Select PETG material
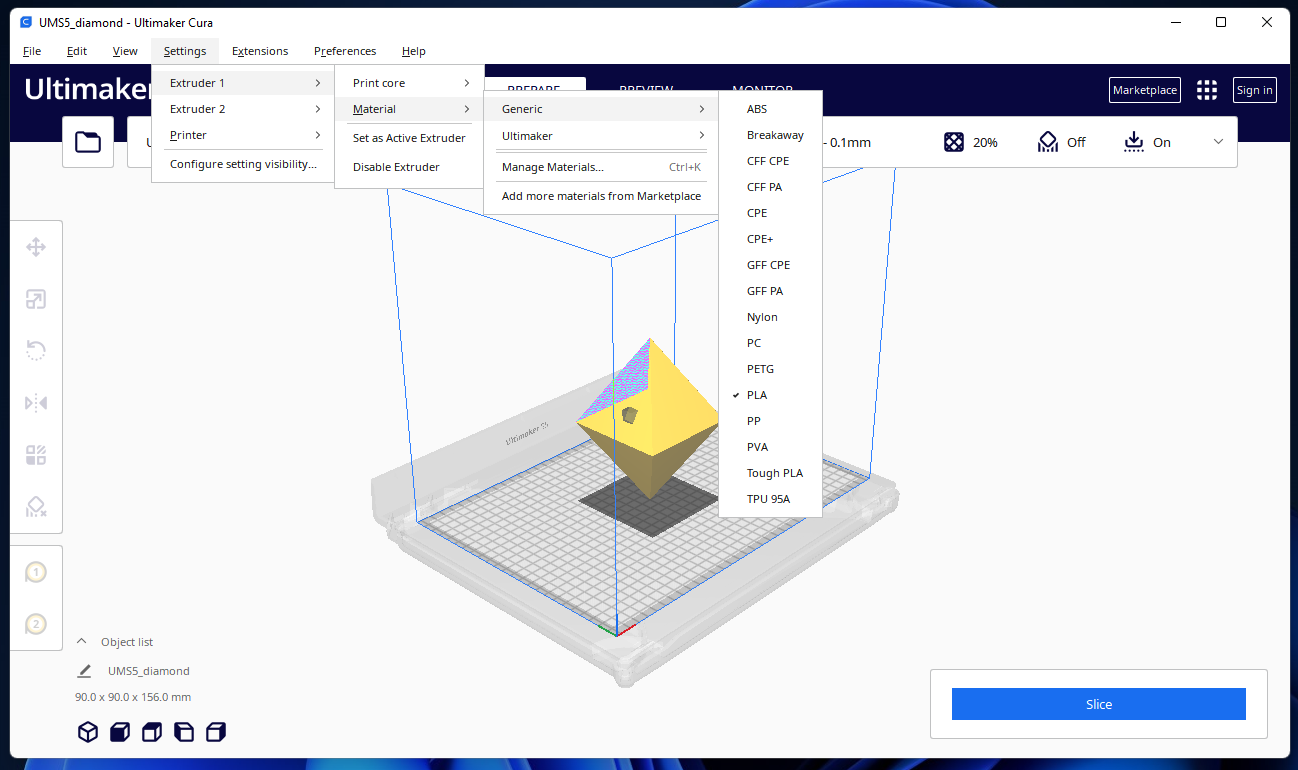Viewport: 1298px width, 770px height. [x=770, y=369]
